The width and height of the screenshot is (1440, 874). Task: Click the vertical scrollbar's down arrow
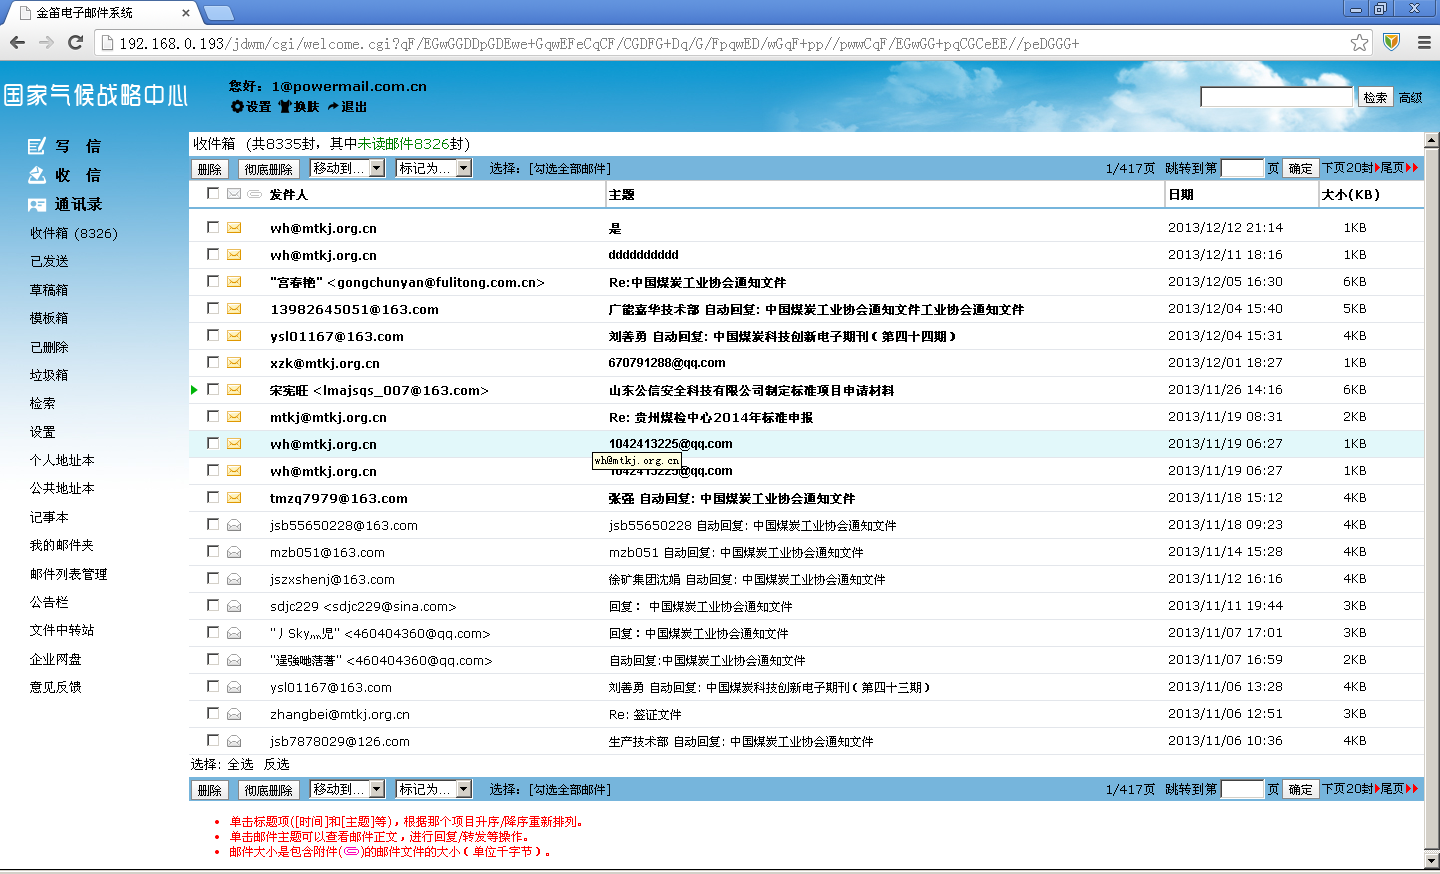[x=1431, y=859]
